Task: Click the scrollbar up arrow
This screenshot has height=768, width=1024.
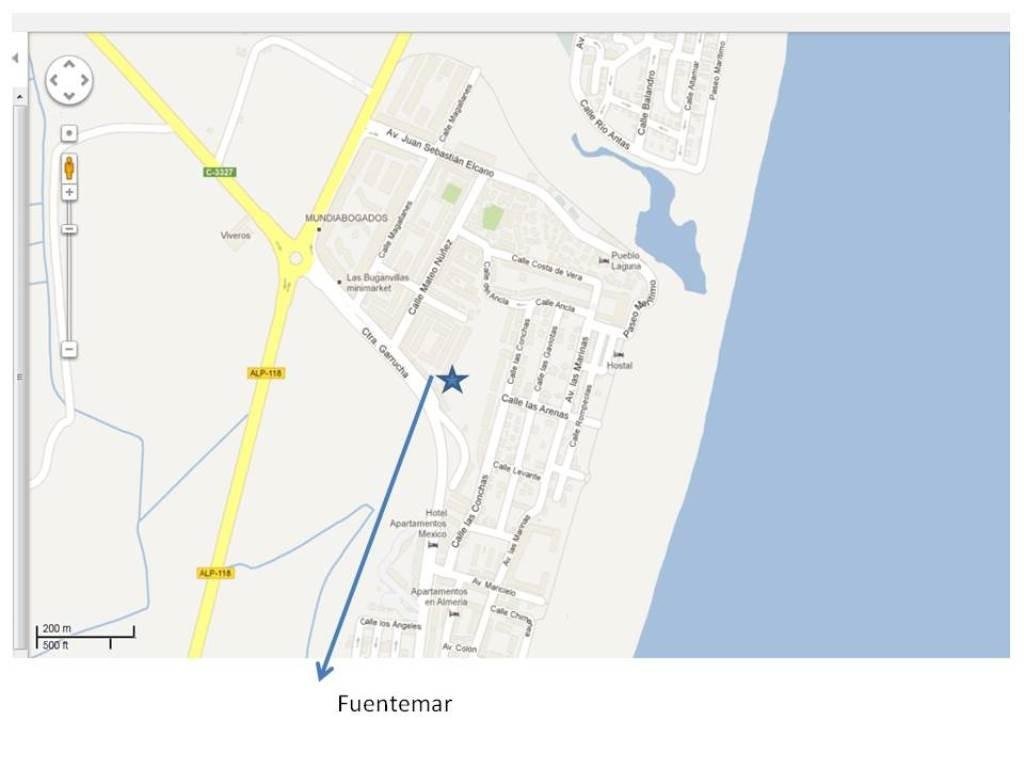Action: coord(20,97)
